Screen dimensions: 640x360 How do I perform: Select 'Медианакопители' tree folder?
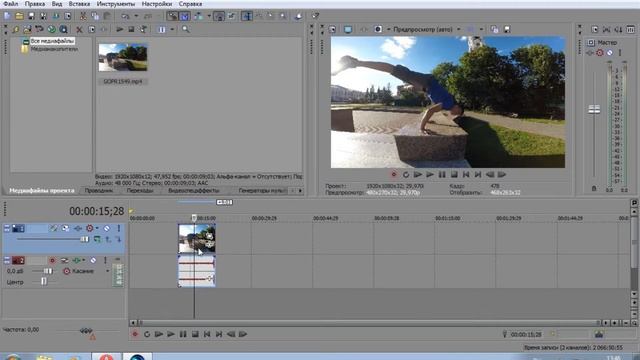point(54,49)
